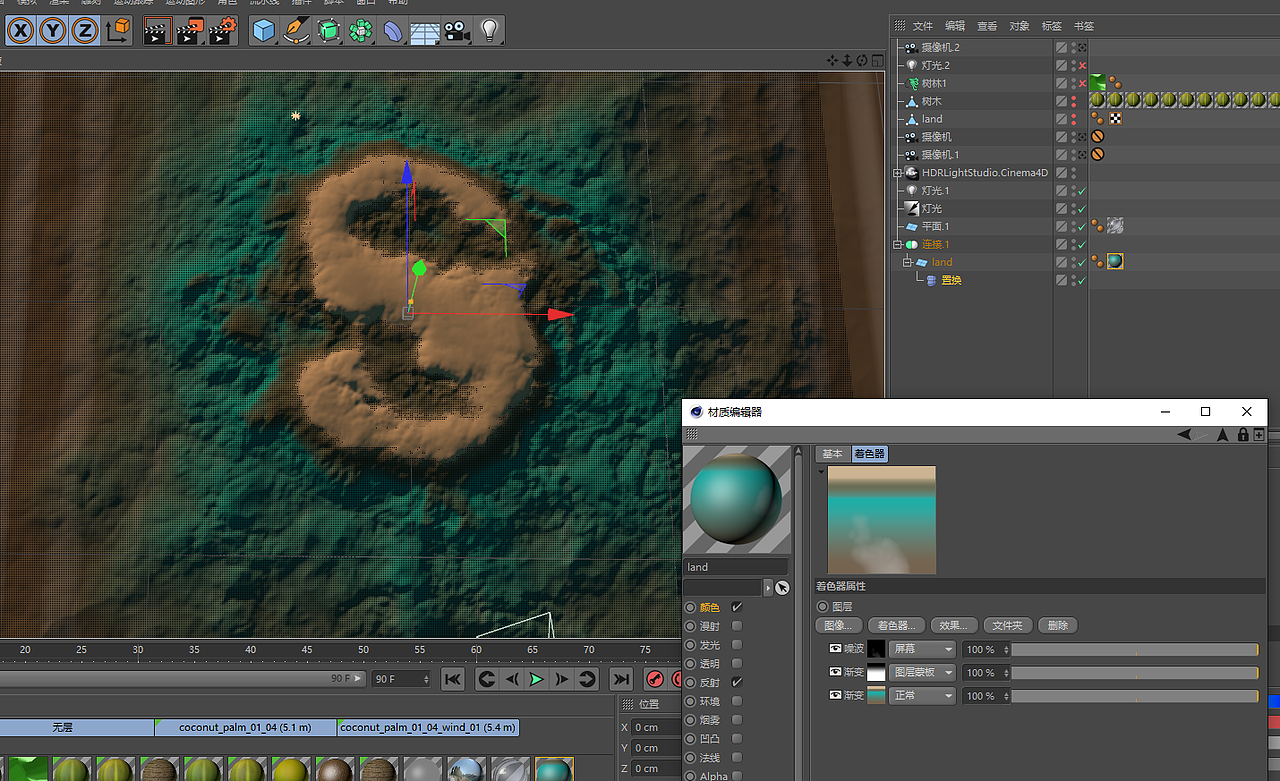Toggle the Y-axis lock button
1280x781 pixels.
click(52, 30)
